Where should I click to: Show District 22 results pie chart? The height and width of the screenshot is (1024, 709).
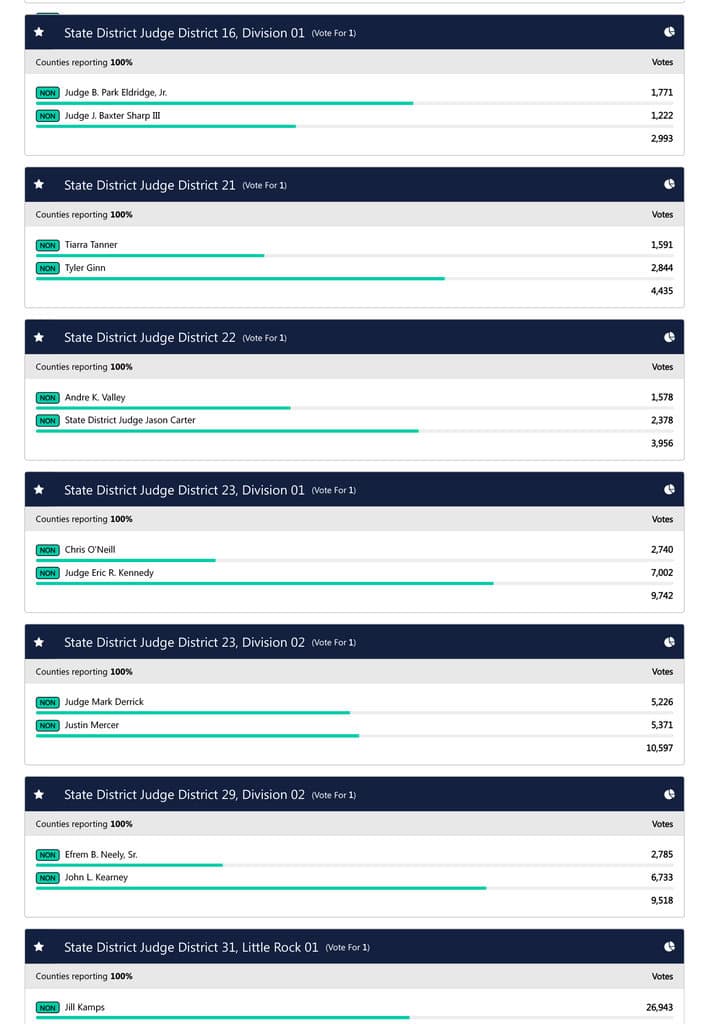[x=669, y=337]
